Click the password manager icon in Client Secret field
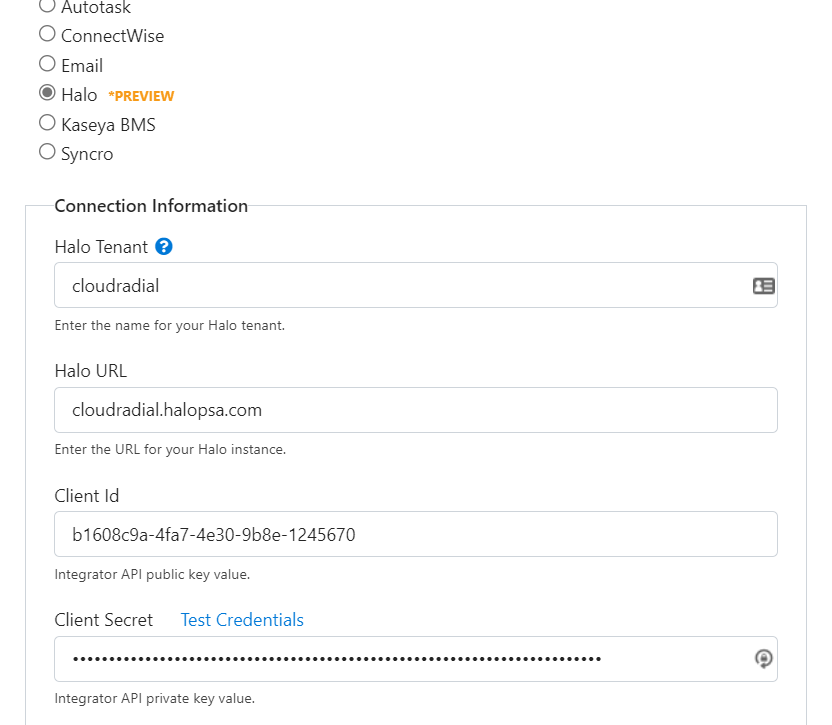 point(764,659)
